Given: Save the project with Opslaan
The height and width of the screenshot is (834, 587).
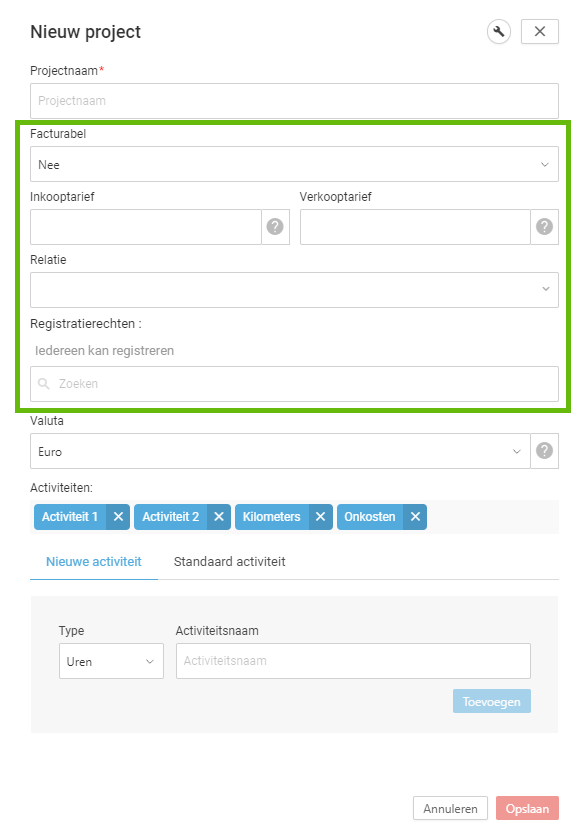Looking at the screenshot, I should click(527, 808).
